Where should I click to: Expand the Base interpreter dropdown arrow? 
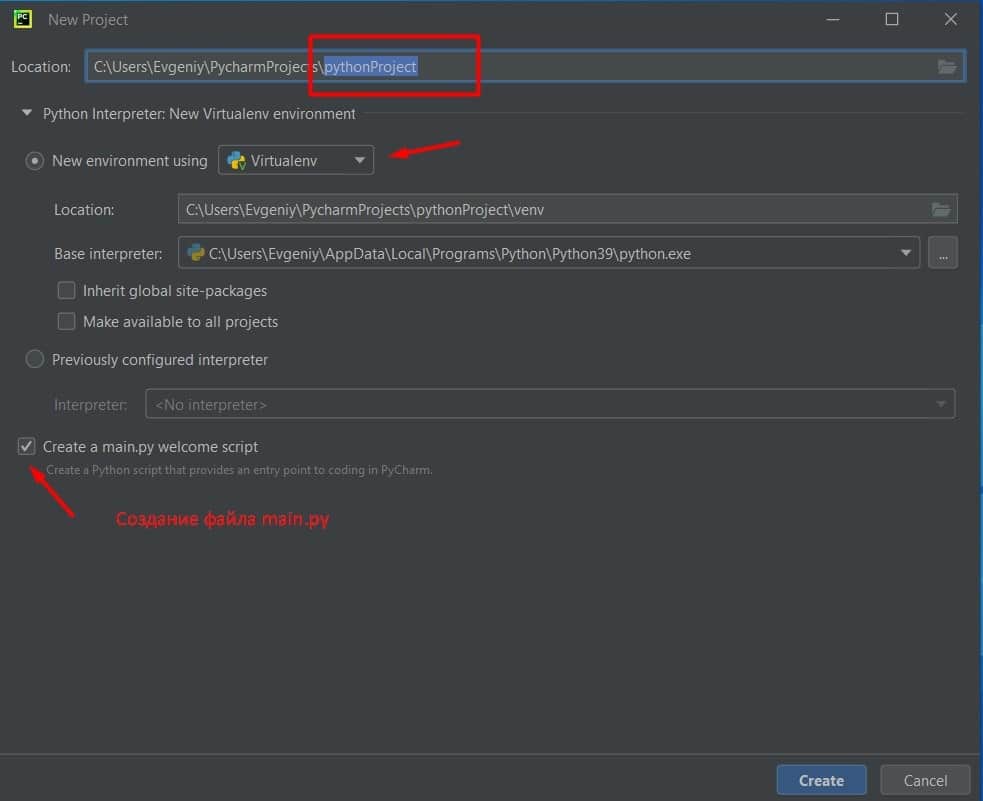click(x=906, y=253)
